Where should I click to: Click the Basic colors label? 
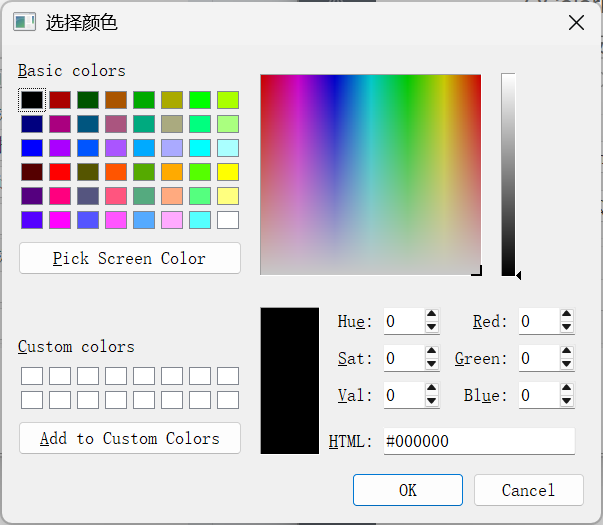(x=72, y=71)
